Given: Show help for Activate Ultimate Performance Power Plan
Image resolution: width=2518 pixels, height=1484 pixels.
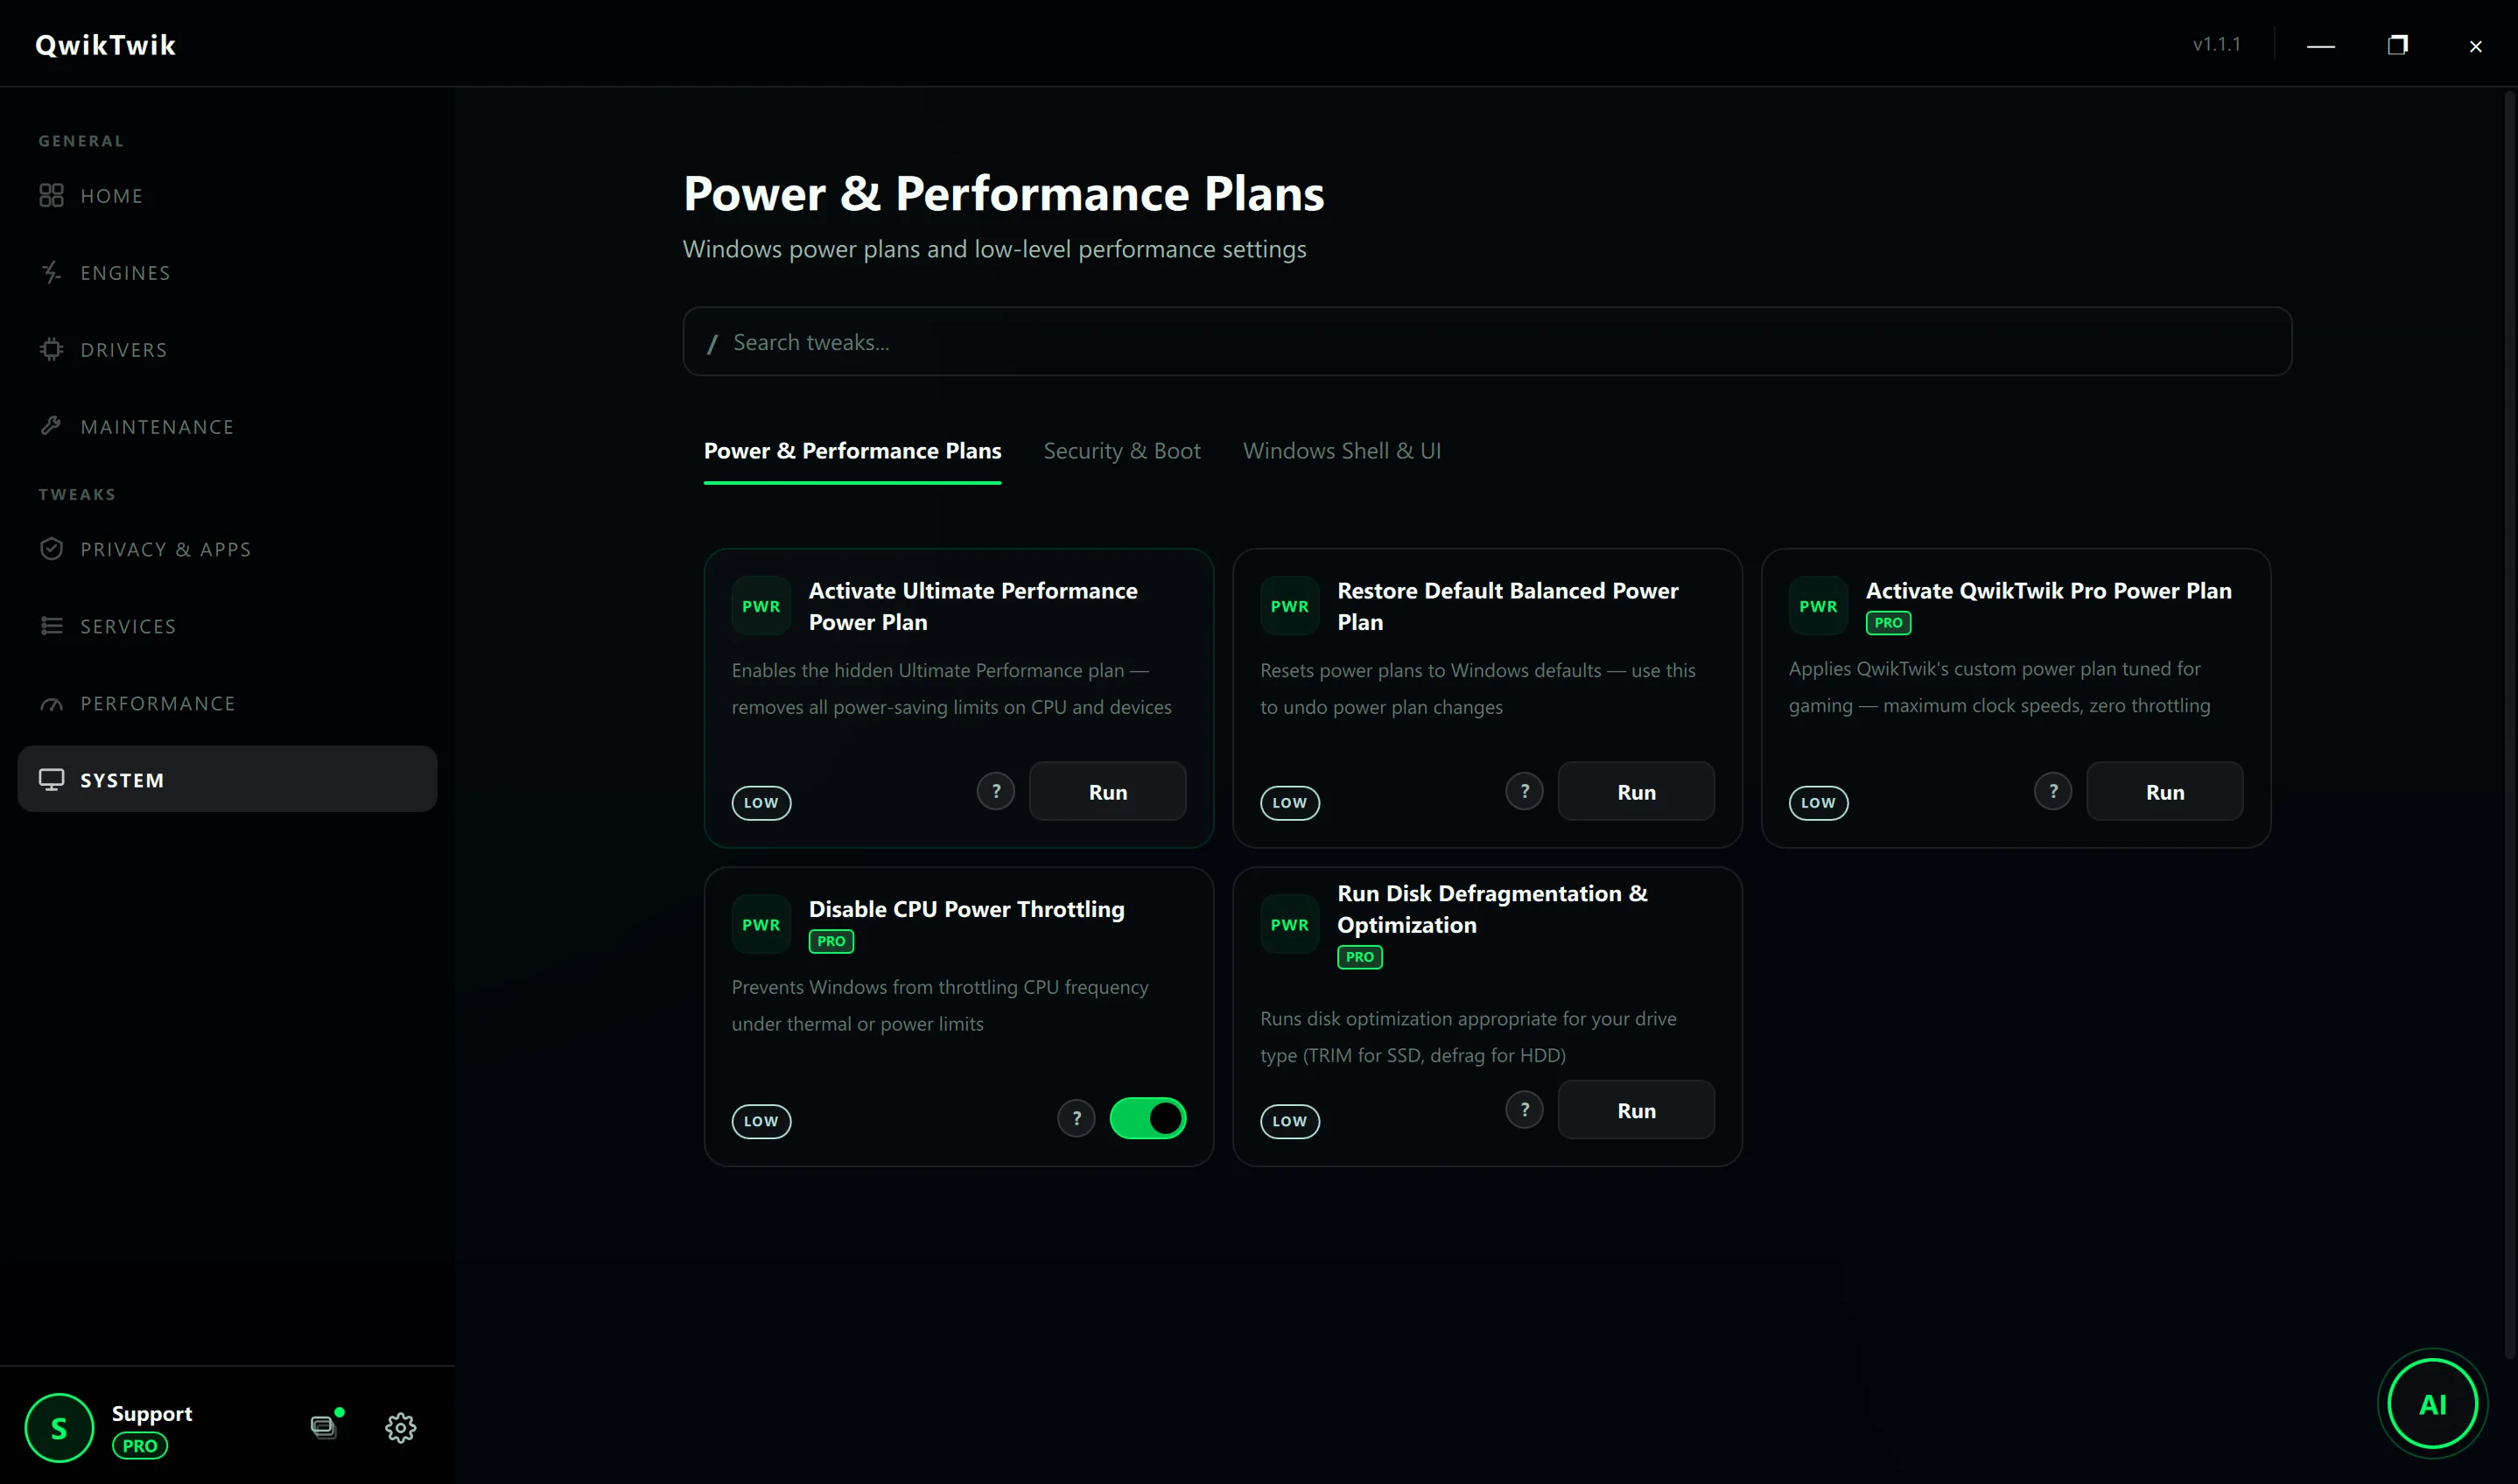Looking at the screenshot, I should 996,791.
